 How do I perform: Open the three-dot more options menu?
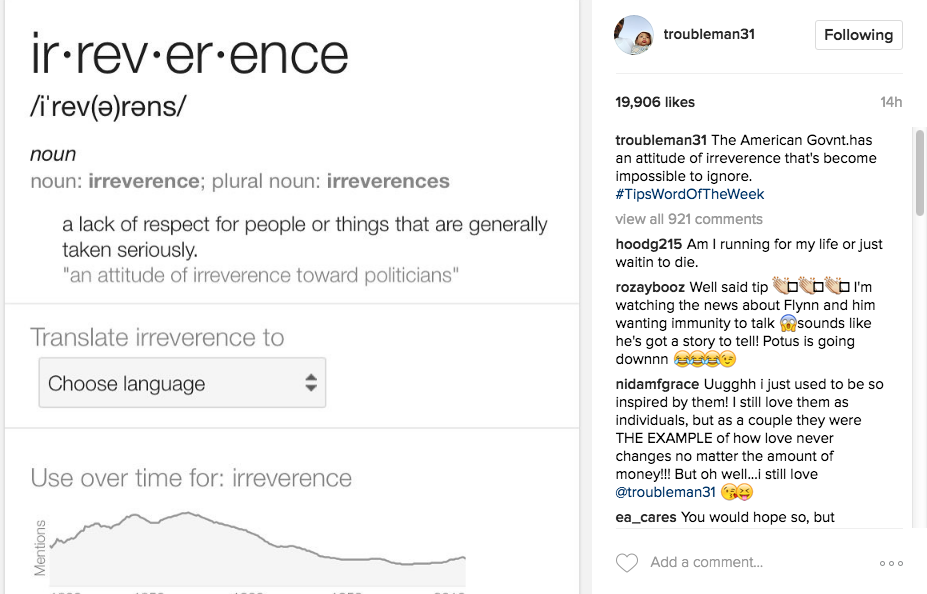[x=891, y=563]
